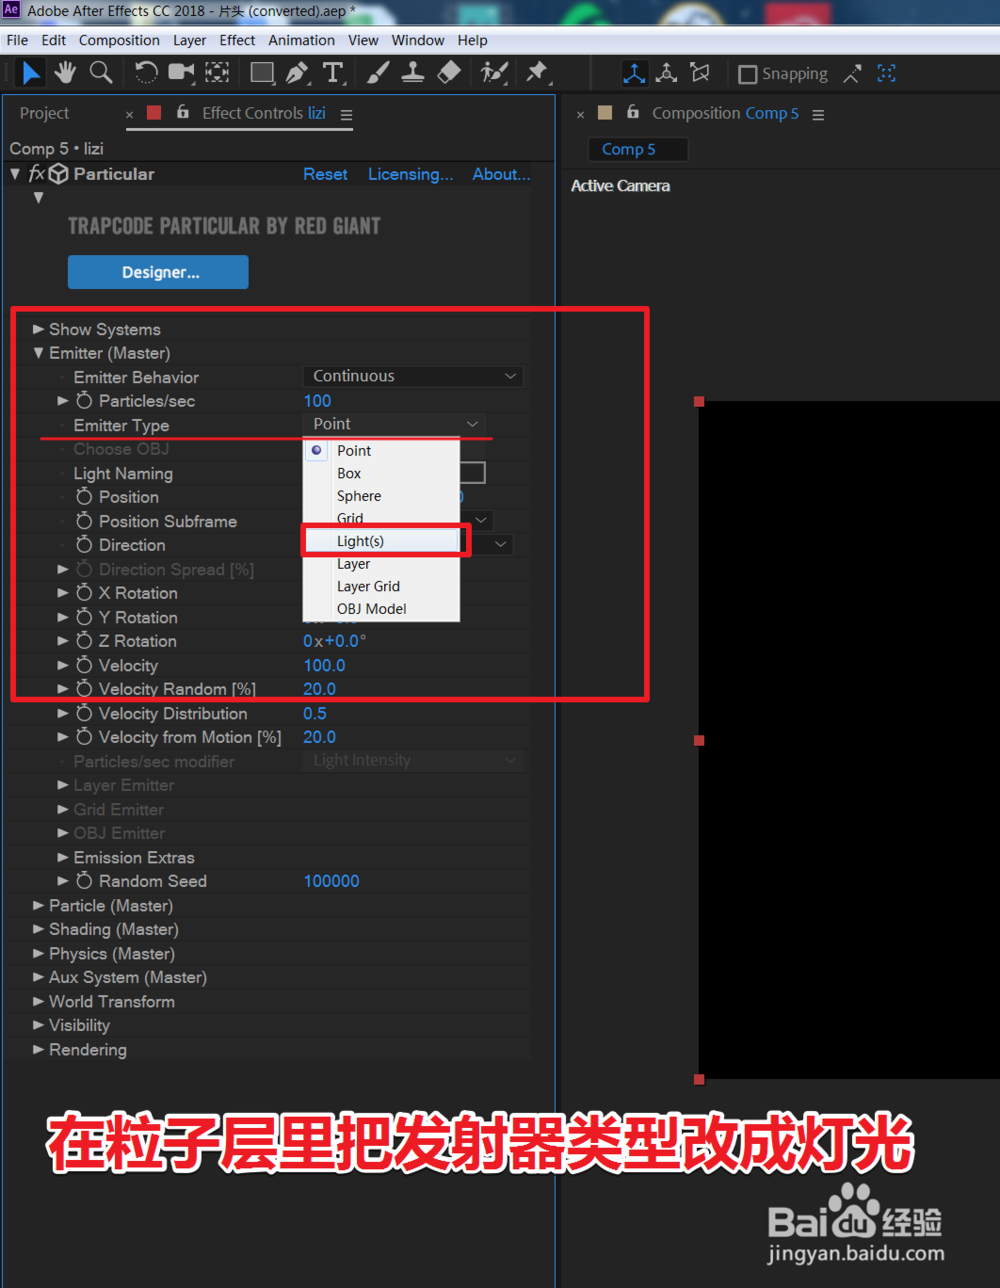The height and width of the screenshot is (1288, 1000).
Task: Select the Roto Brush tool
Action: (x=494, y=73)
